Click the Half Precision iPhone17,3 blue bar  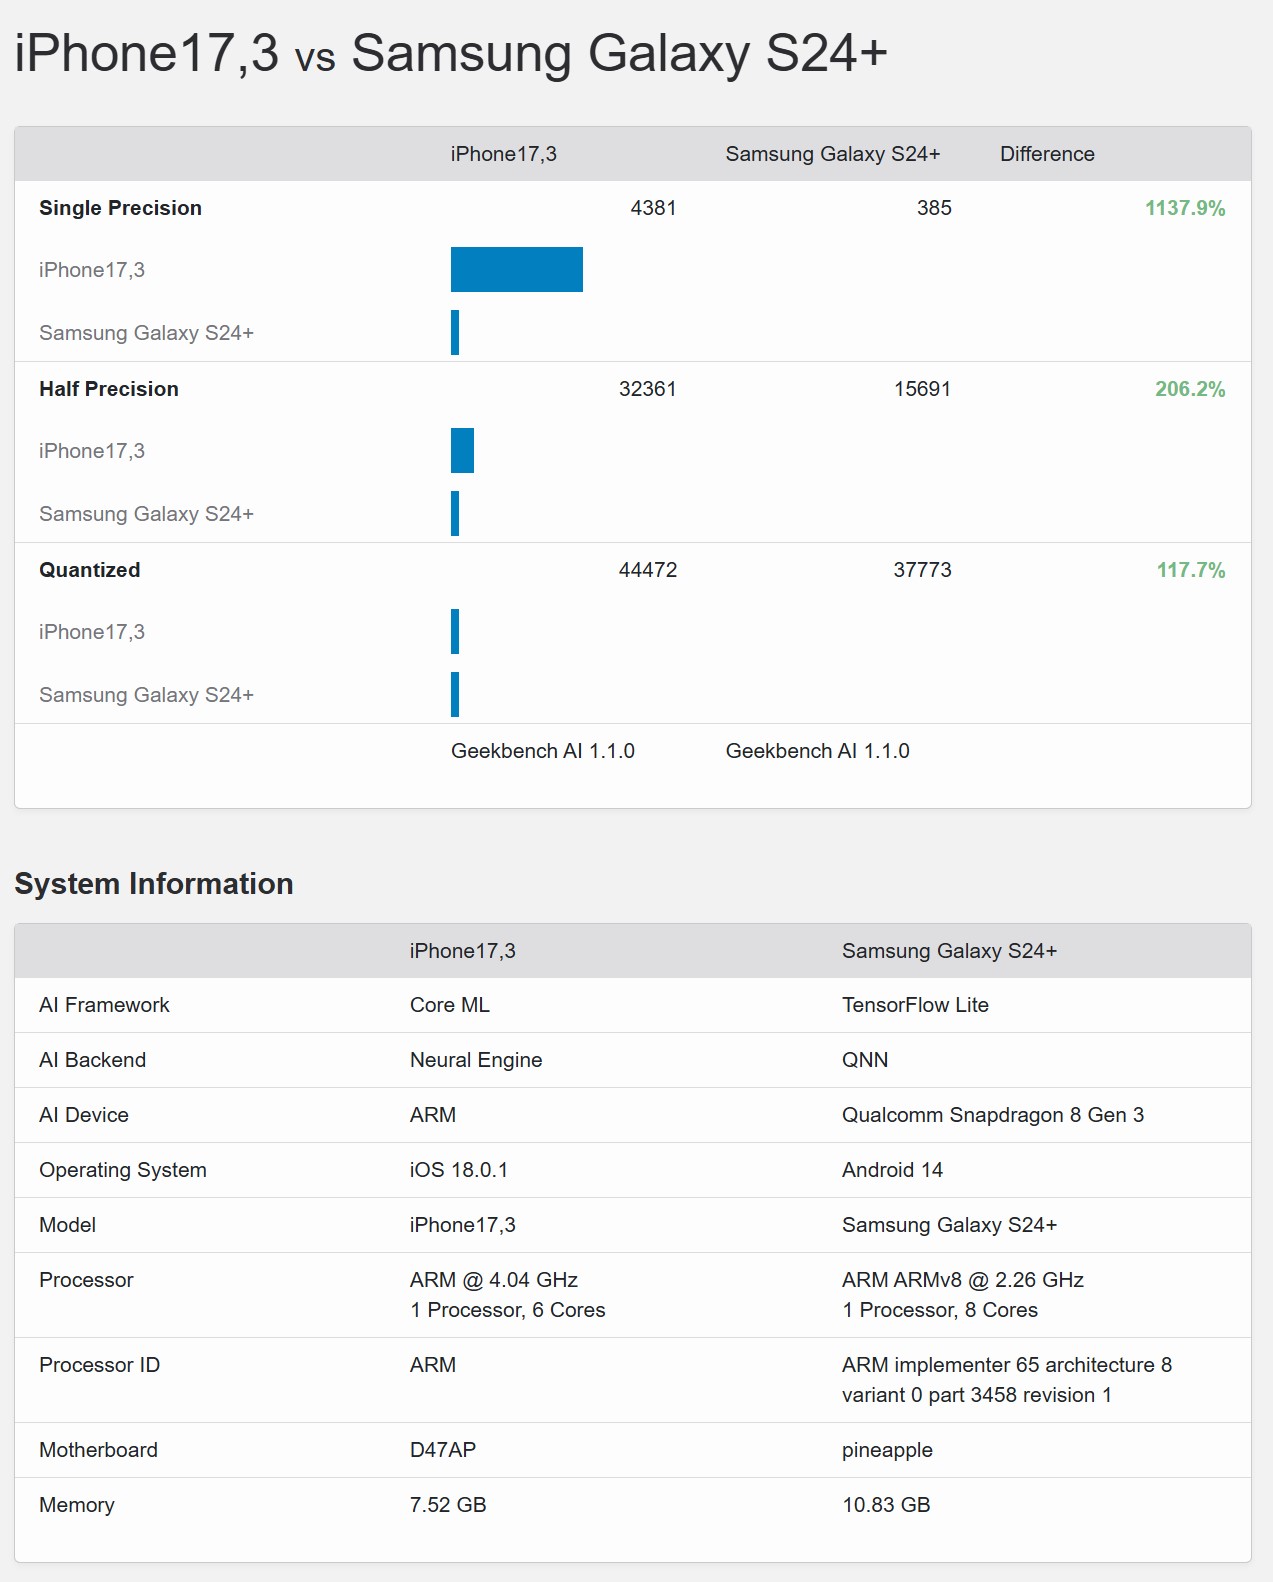462,451
